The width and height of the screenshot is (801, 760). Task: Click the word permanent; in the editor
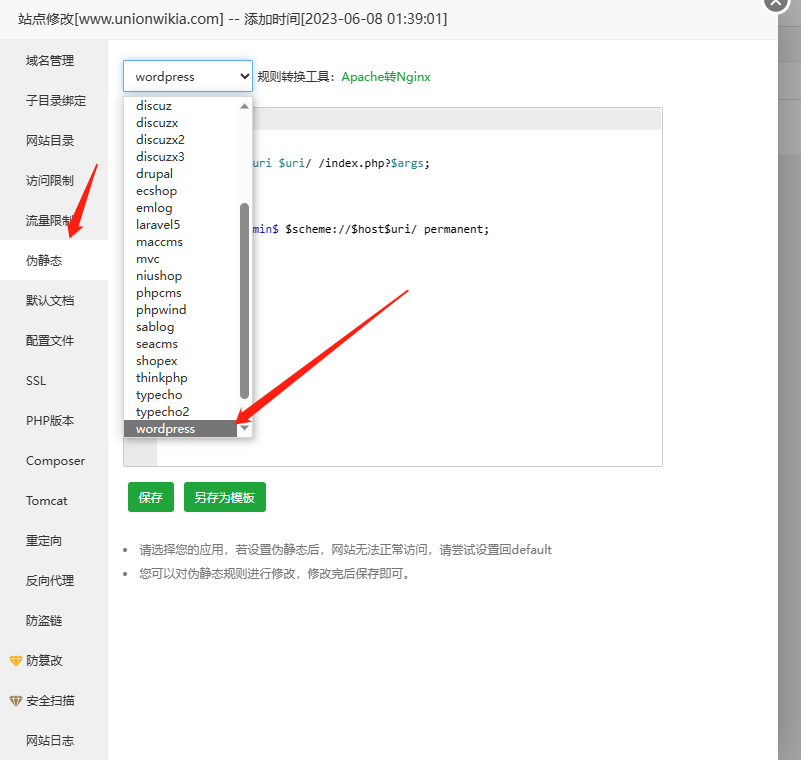pyautogui.click(x=456, y=229)
